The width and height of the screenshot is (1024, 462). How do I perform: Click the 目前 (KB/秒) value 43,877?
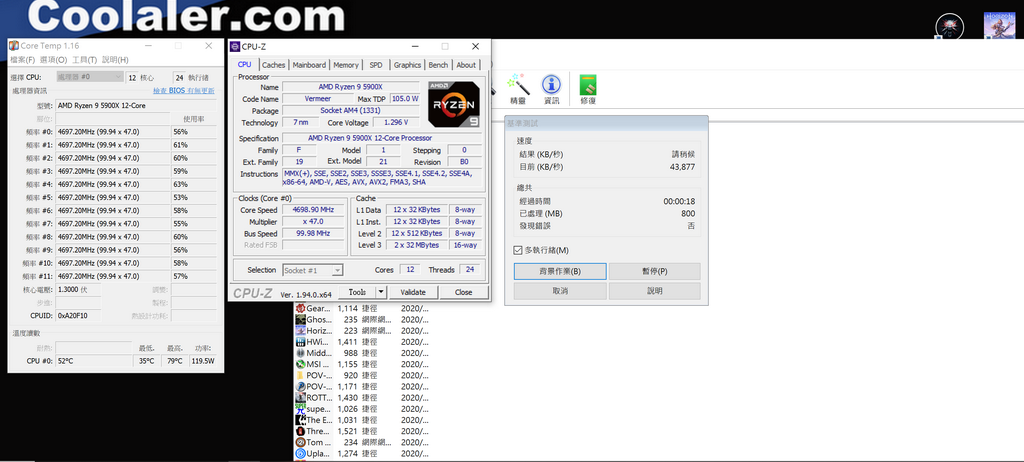tap(682, 167)
